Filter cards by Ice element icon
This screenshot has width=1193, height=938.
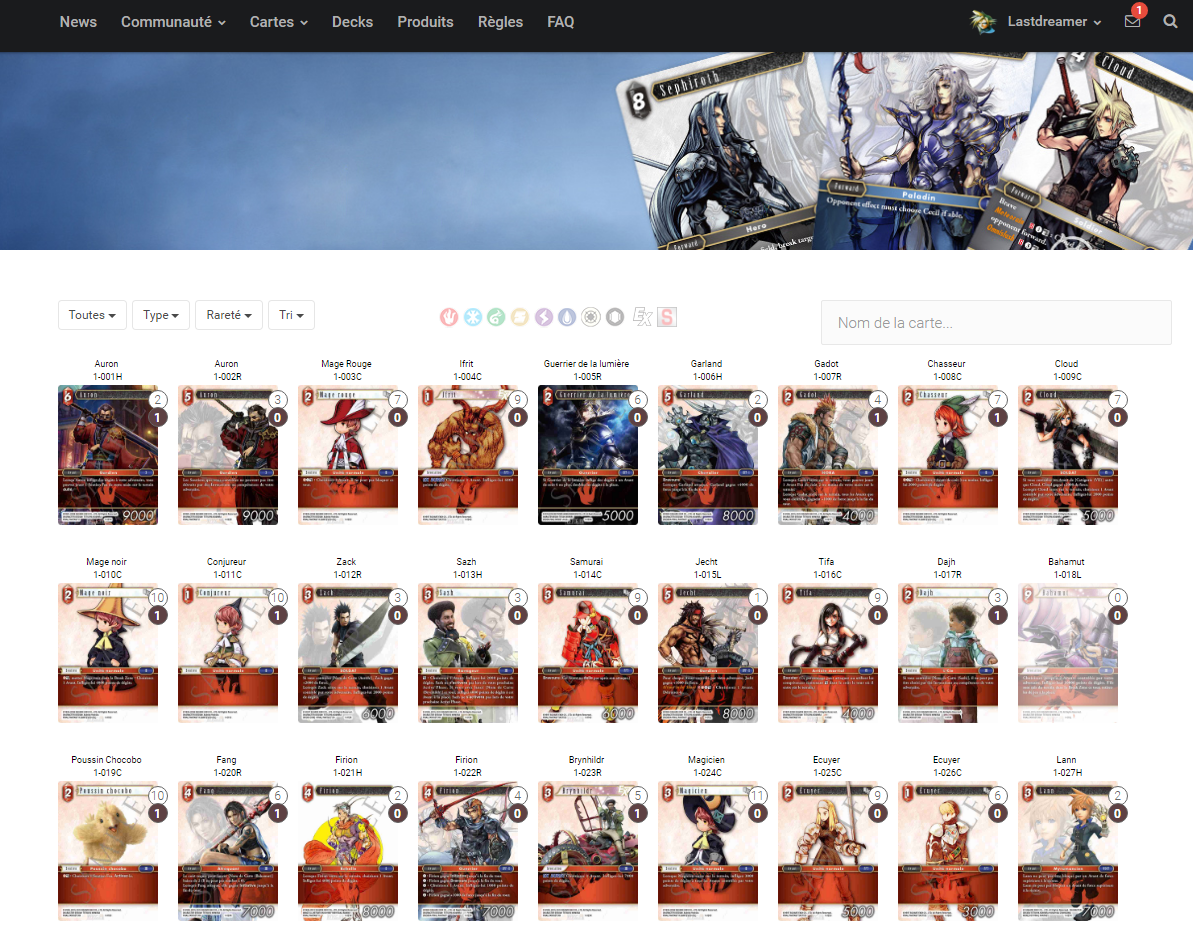[473, 317]
